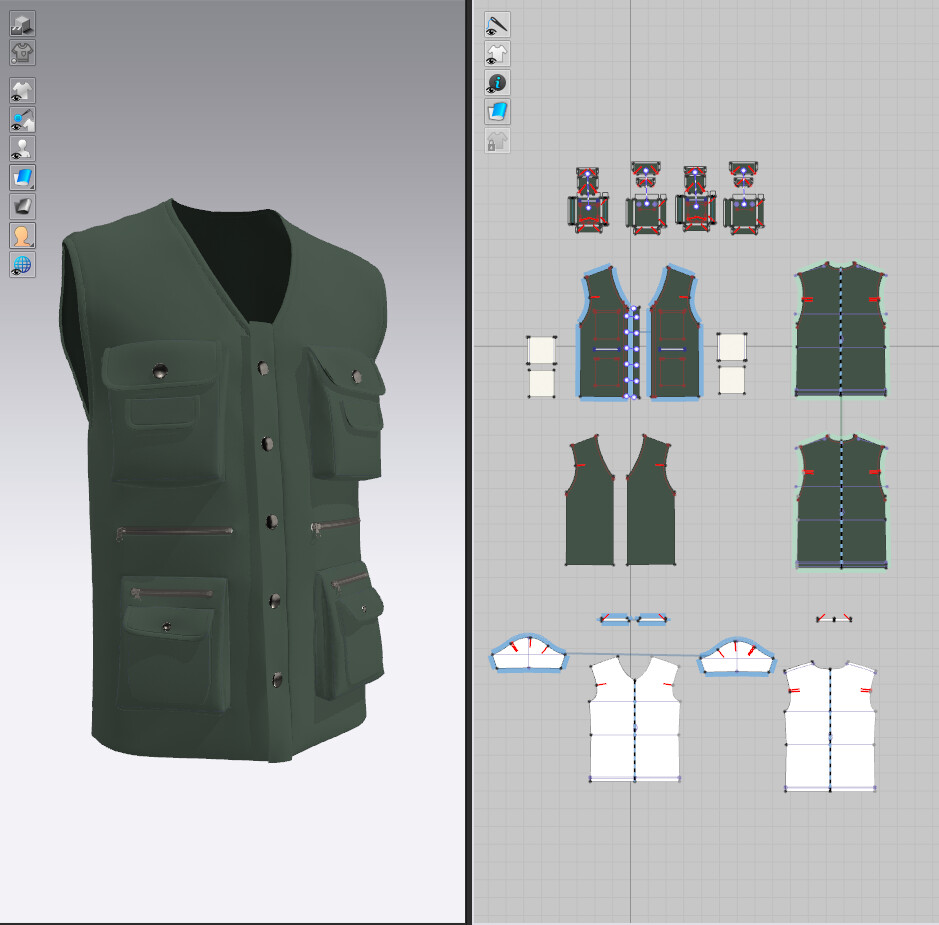Select the left front vest pattern piece
The height and width of the screenshot is (925, 939).
600,330
